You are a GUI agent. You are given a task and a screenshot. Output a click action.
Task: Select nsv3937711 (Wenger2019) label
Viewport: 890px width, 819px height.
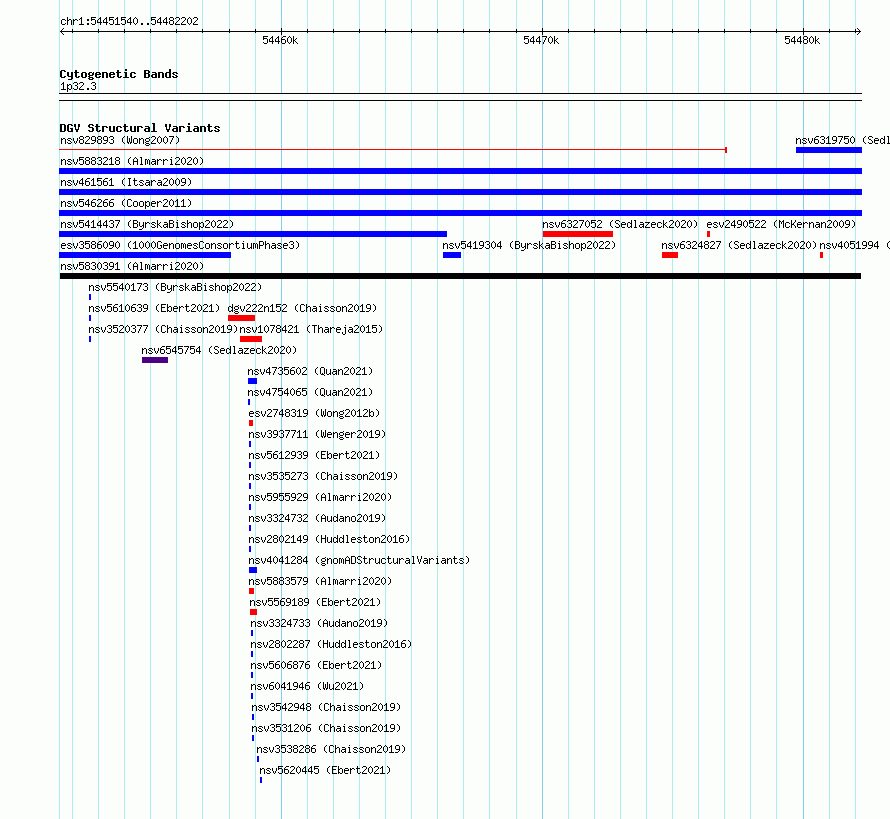tap(317, 434)
